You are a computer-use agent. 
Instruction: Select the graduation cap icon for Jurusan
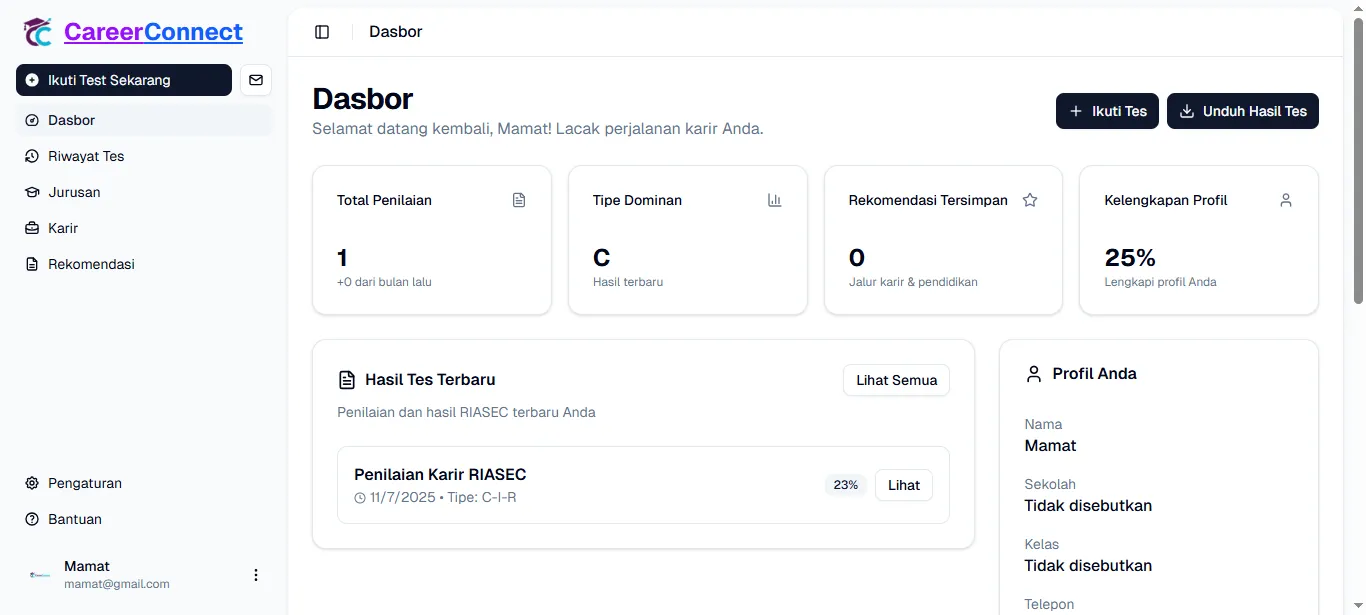tap(31, 192)
